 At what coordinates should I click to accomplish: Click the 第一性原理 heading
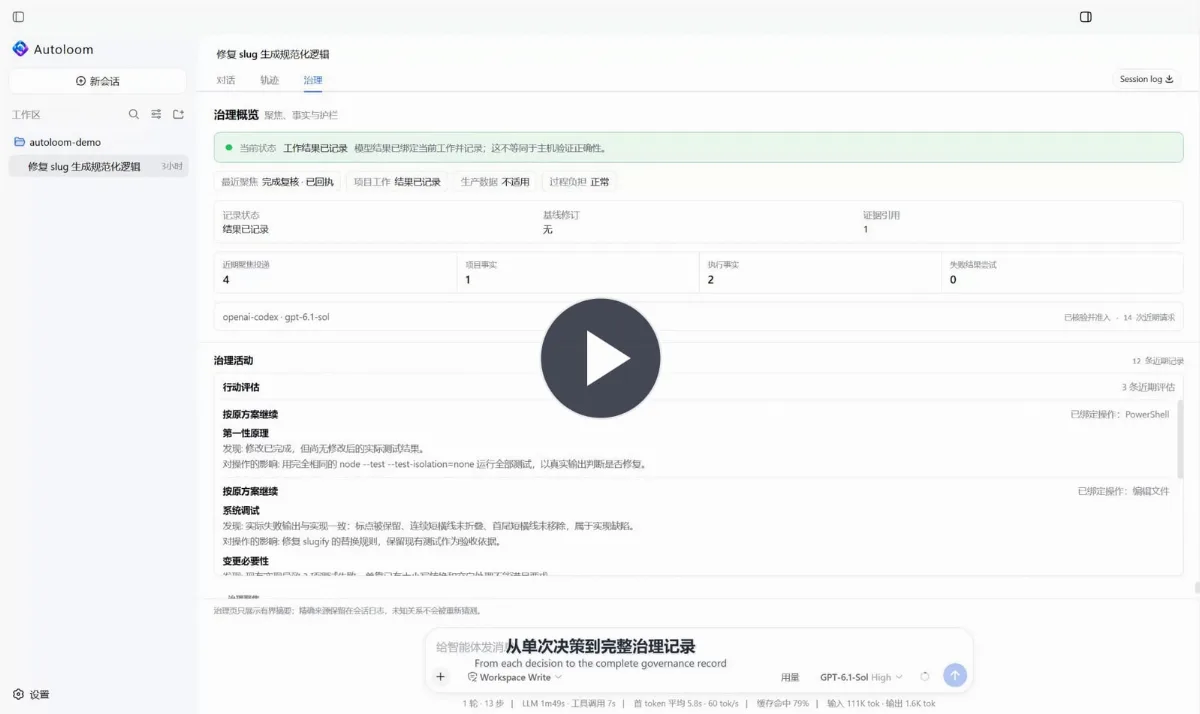pyautogui.click(x=245, y=433)
